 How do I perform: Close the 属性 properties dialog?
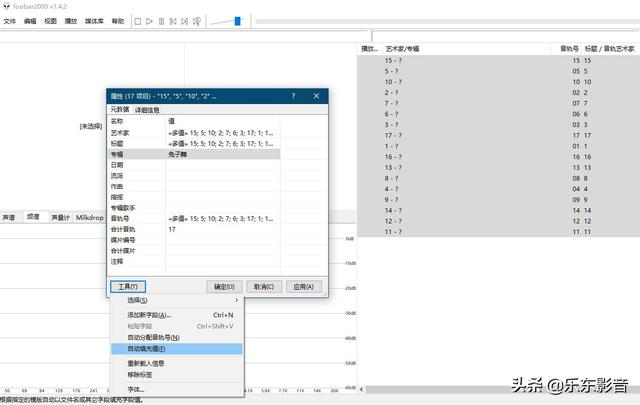pyautogui.click(x=316, y=96)
